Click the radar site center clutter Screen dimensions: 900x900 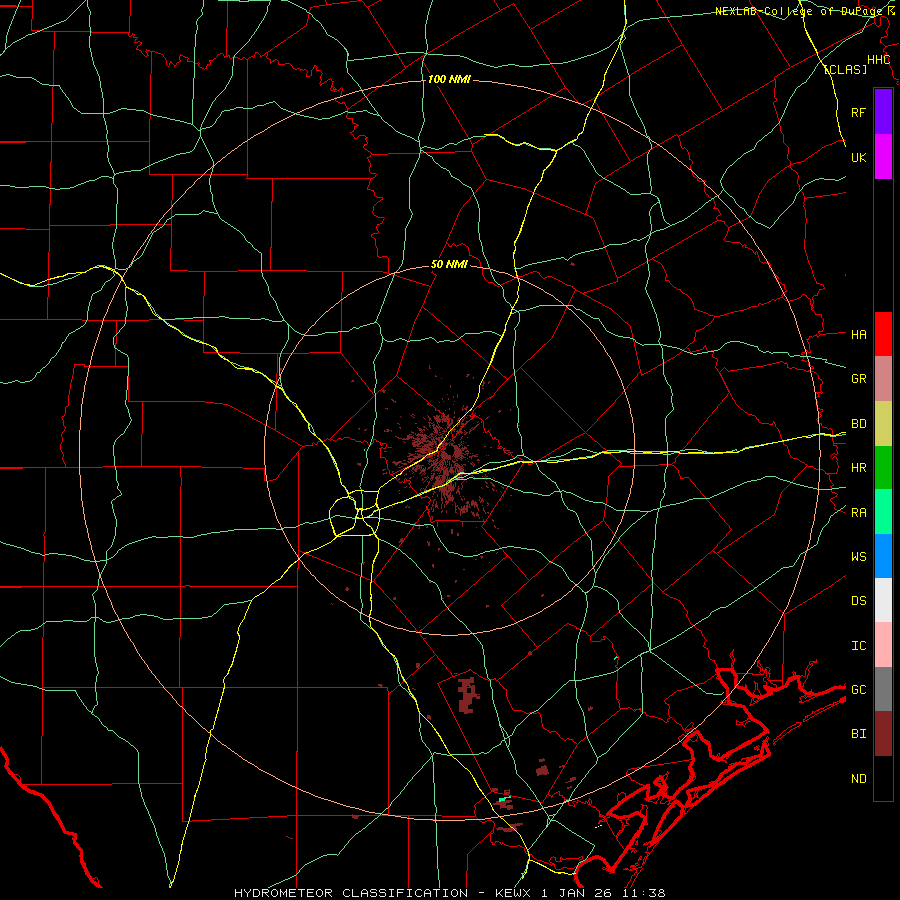[449, 453]
